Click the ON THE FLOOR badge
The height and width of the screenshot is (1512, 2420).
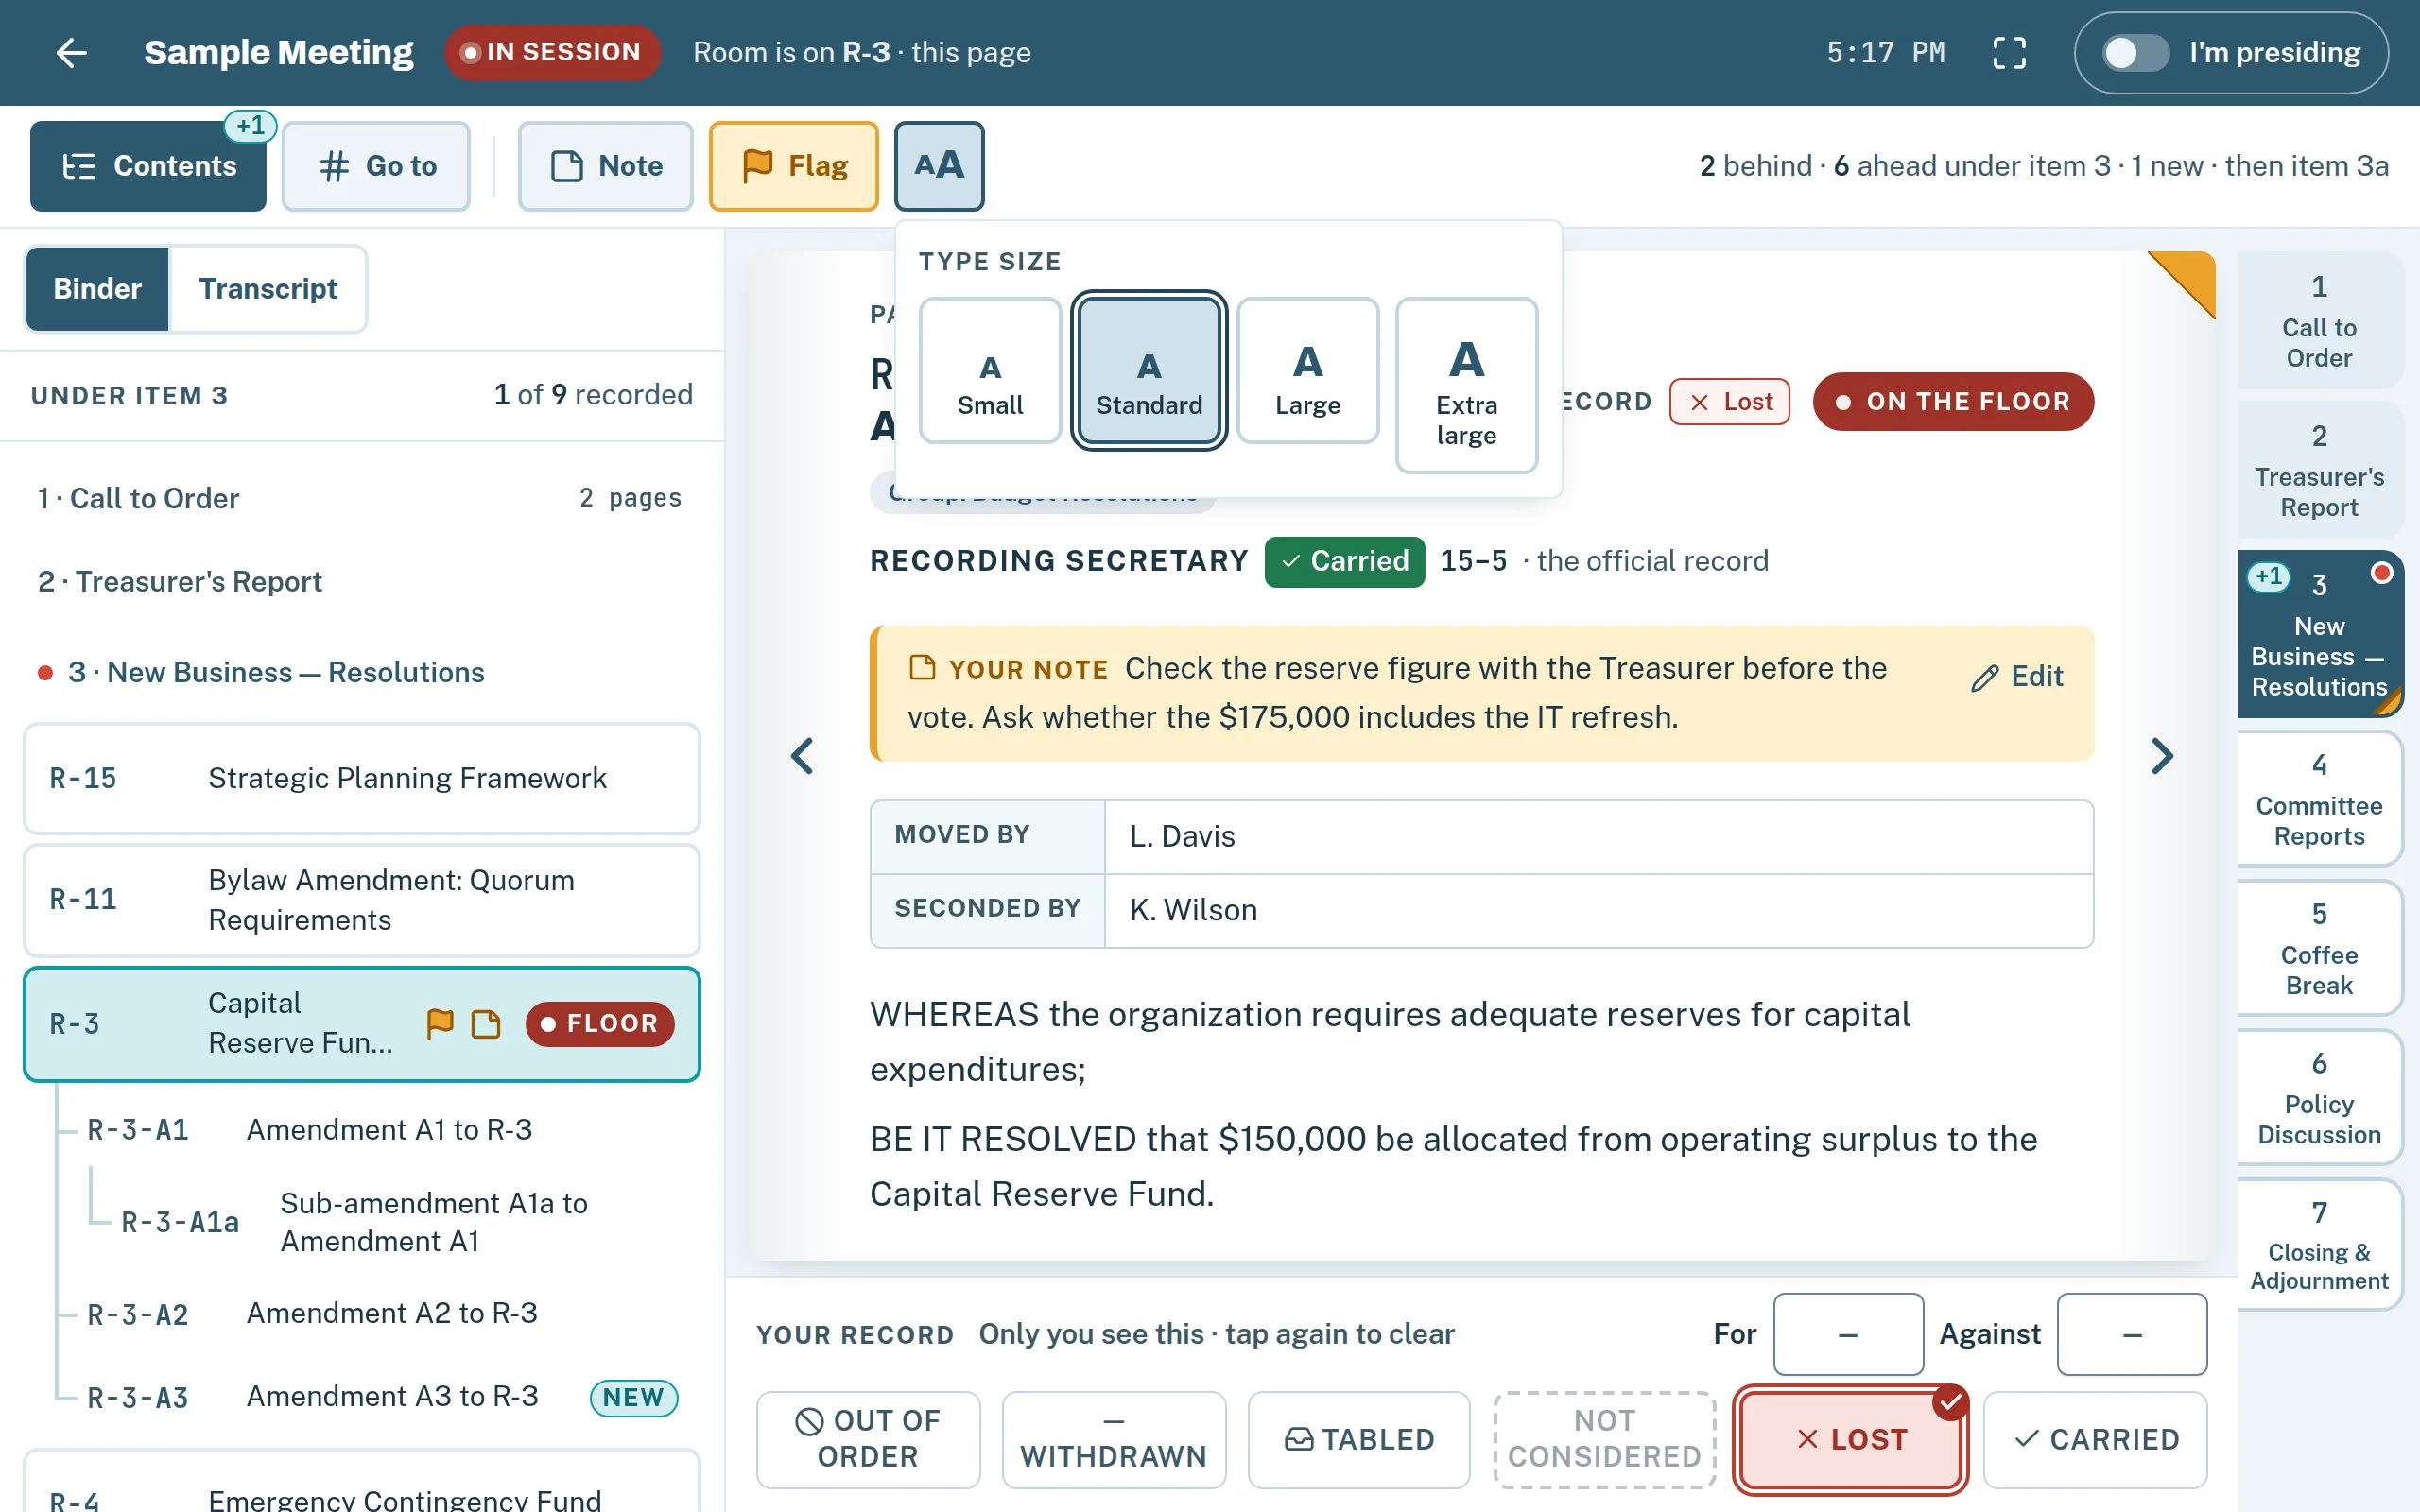1953,401
